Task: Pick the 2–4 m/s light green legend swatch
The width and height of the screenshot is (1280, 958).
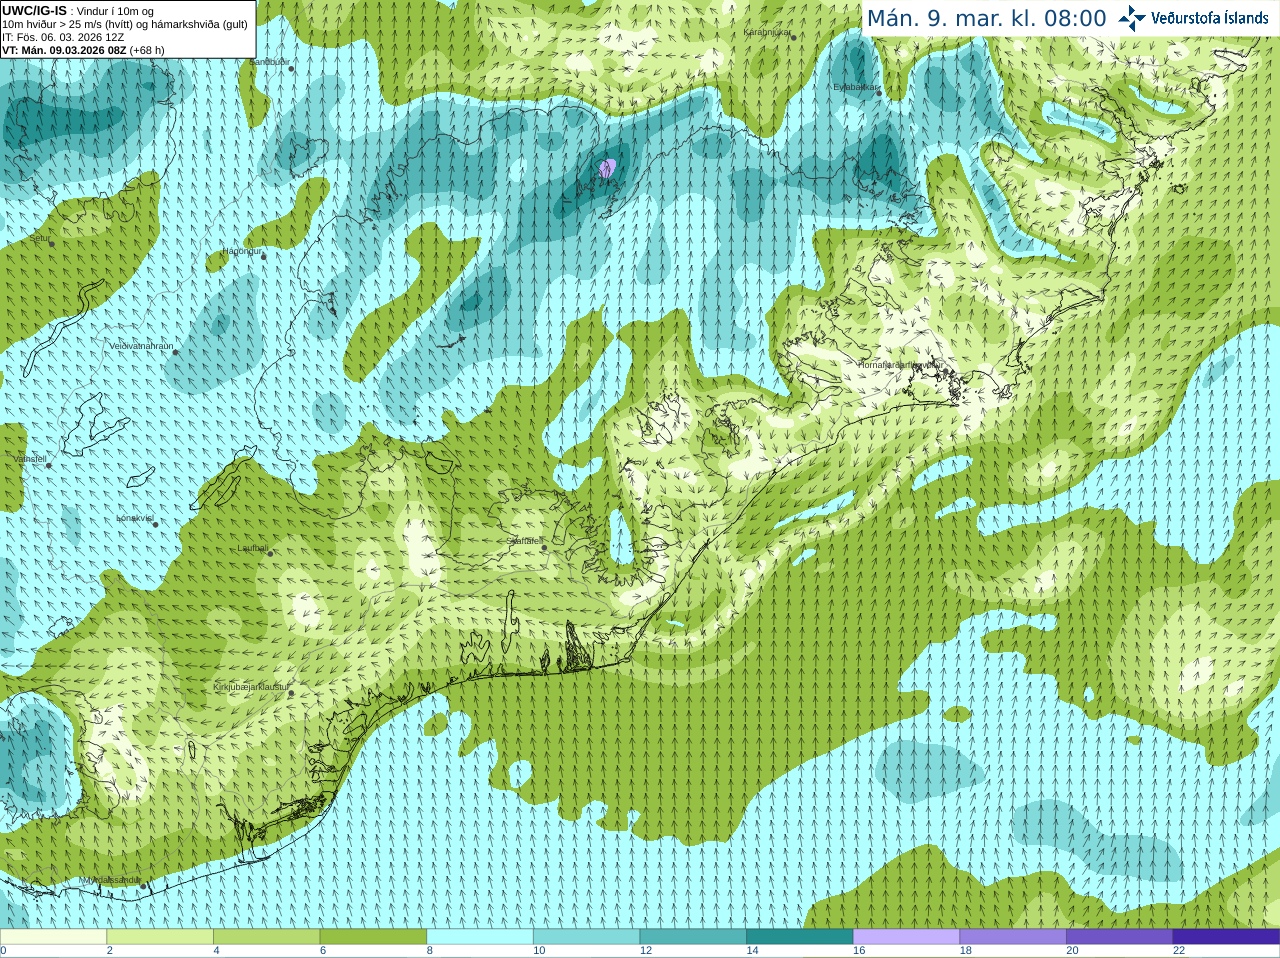Action: 160,937
